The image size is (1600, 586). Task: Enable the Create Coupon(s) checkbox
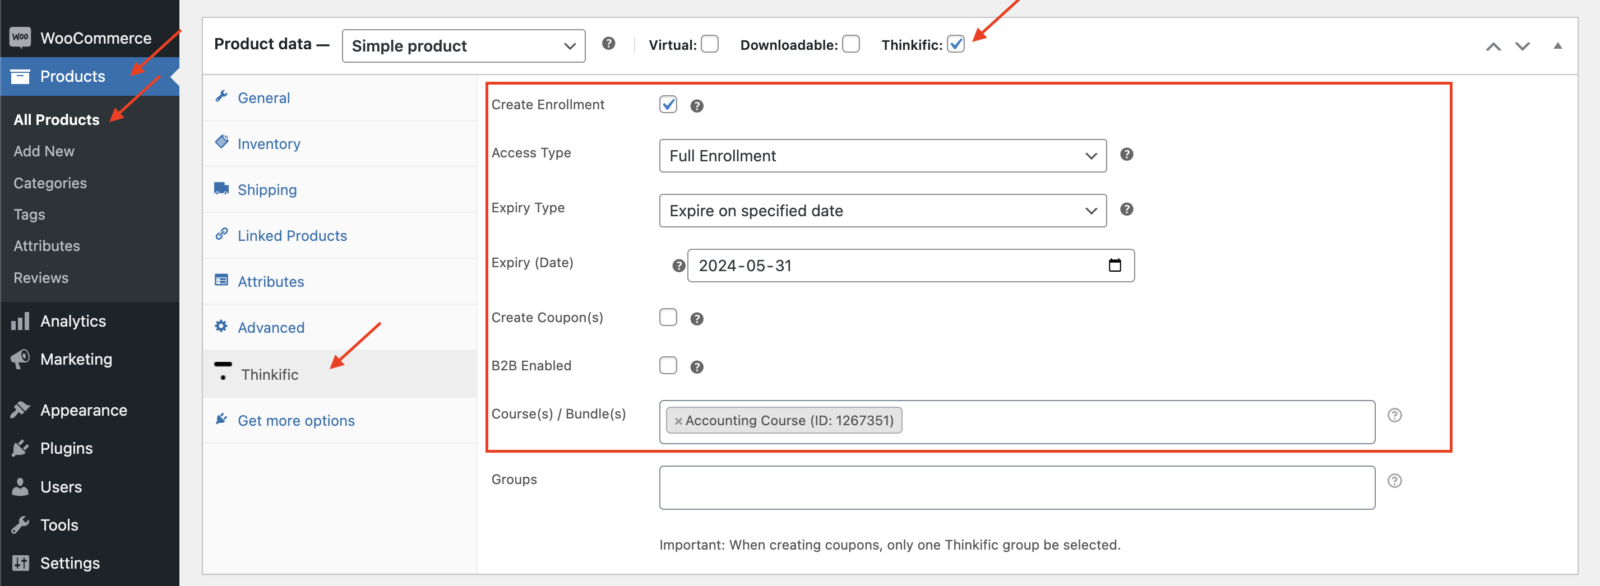(668, 318)
